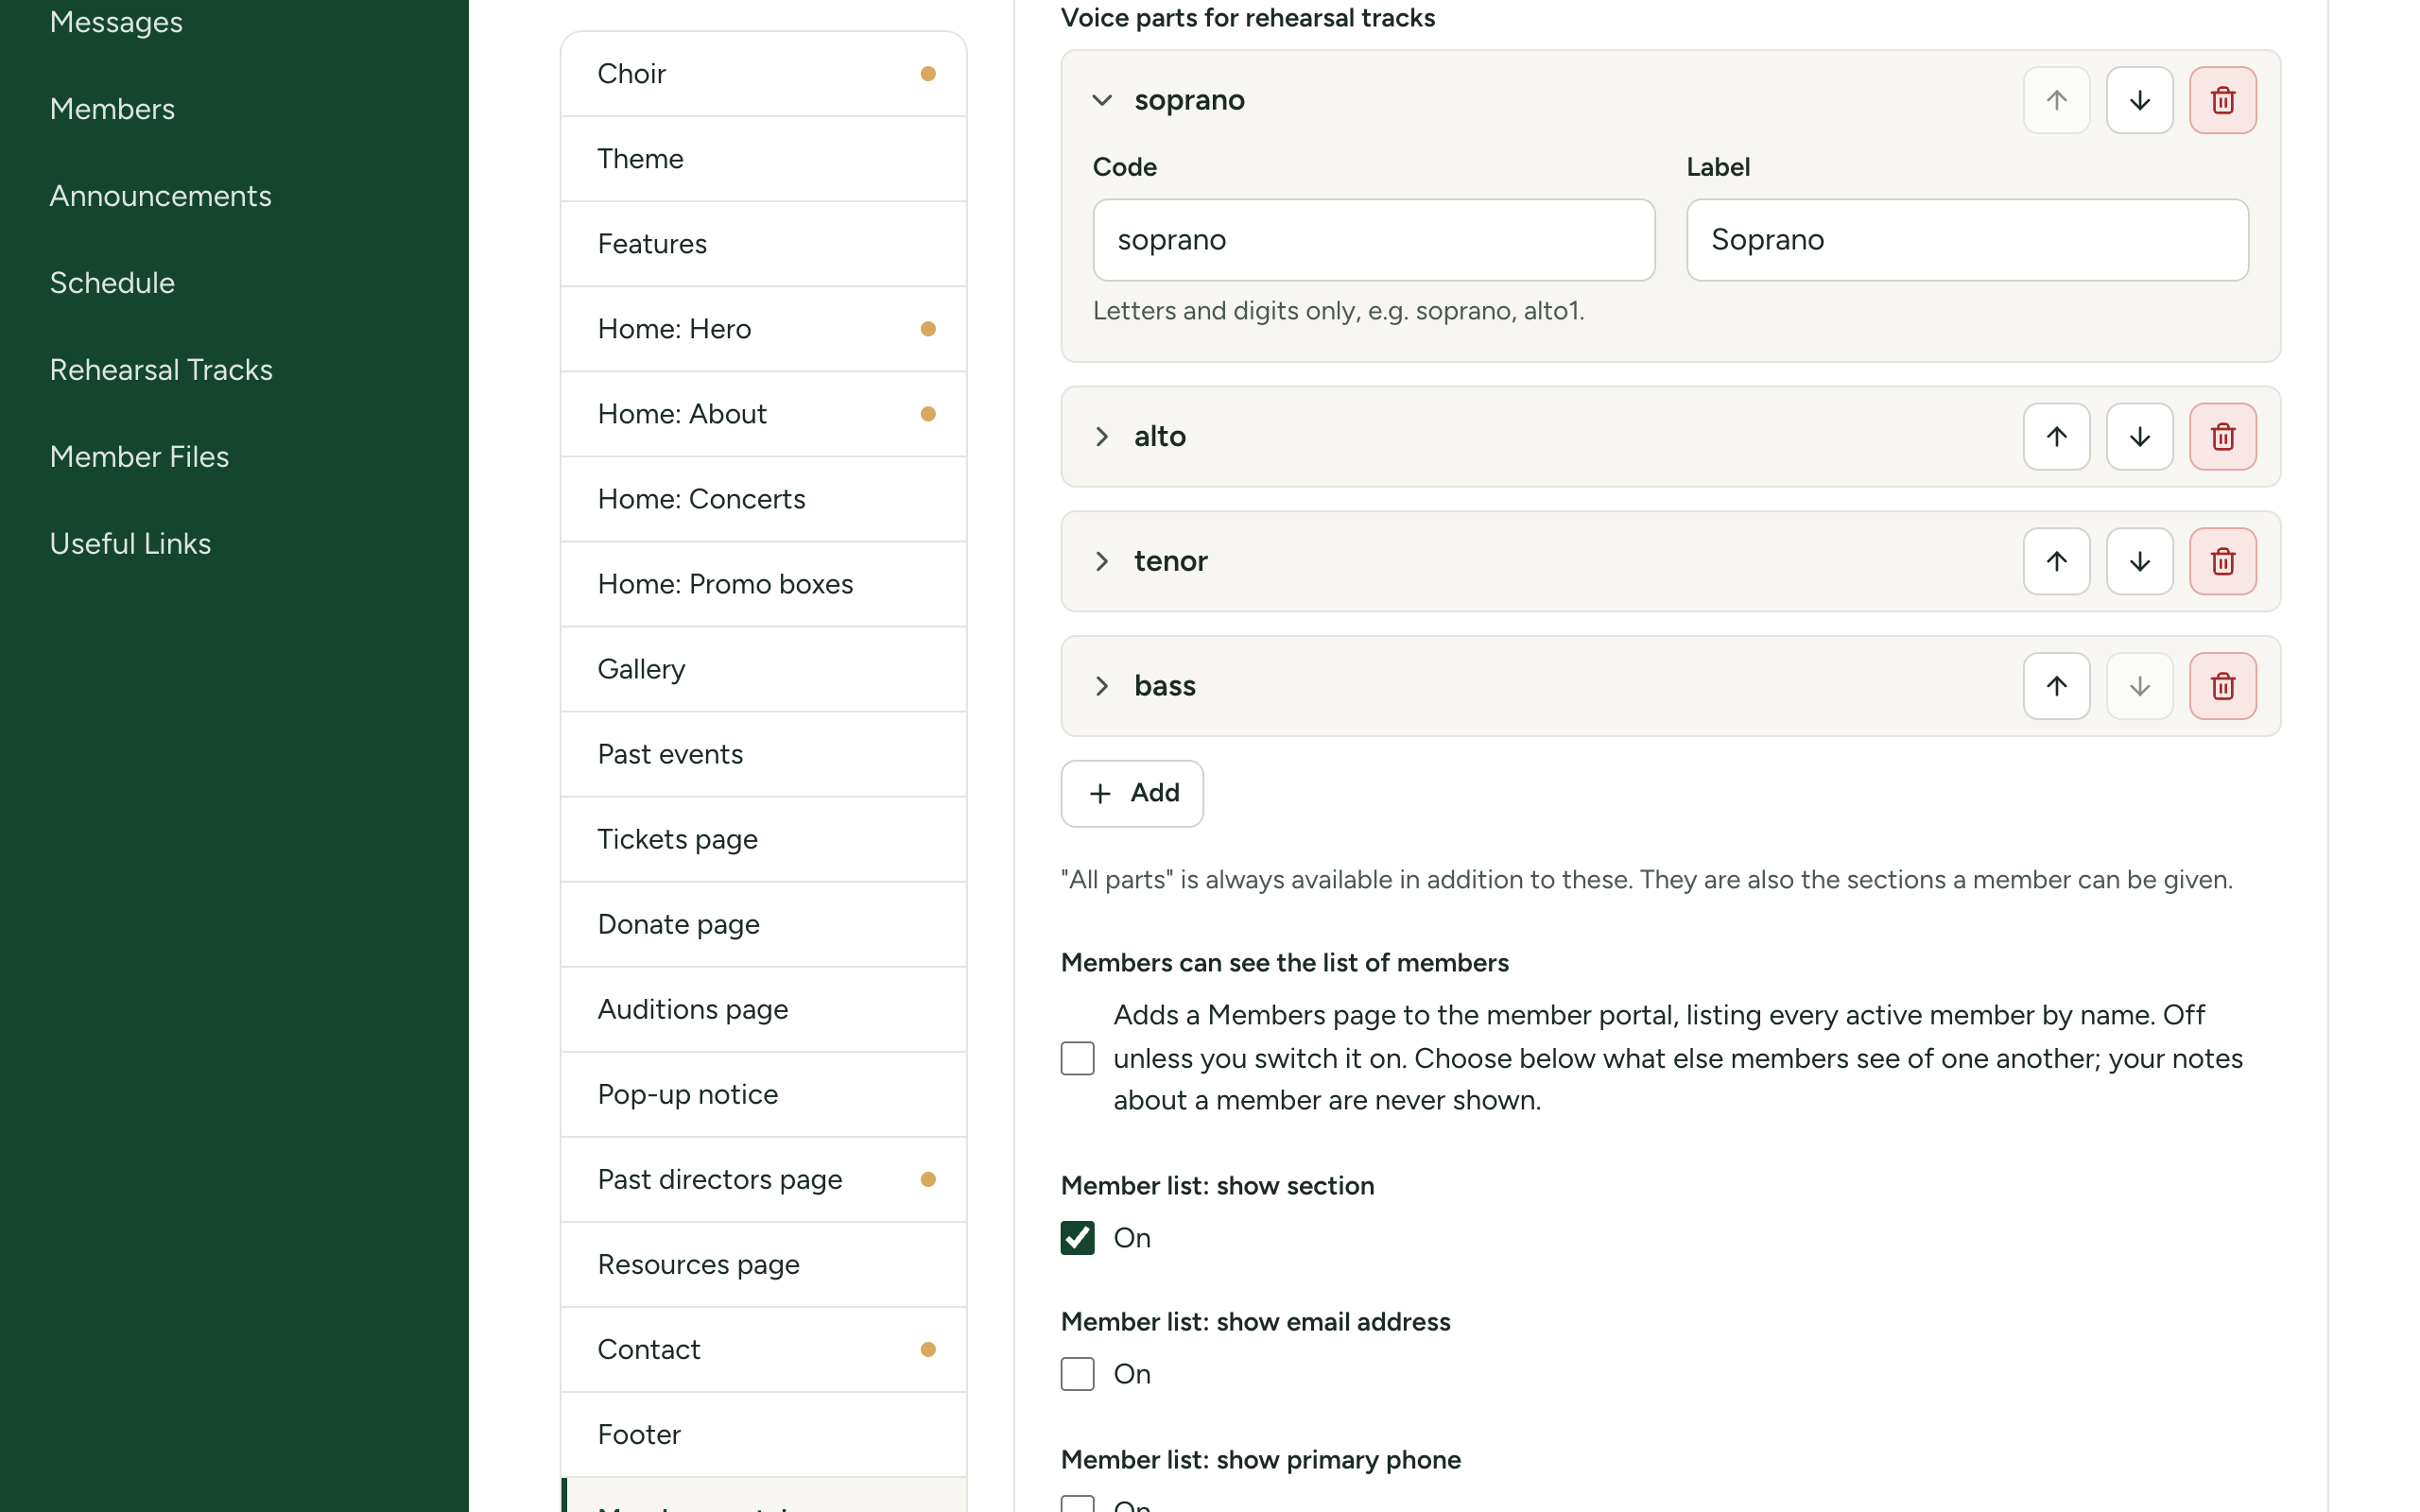2420x1512 pixels.
Task: Open Home: Hero settings
Action: pos(763,329)
